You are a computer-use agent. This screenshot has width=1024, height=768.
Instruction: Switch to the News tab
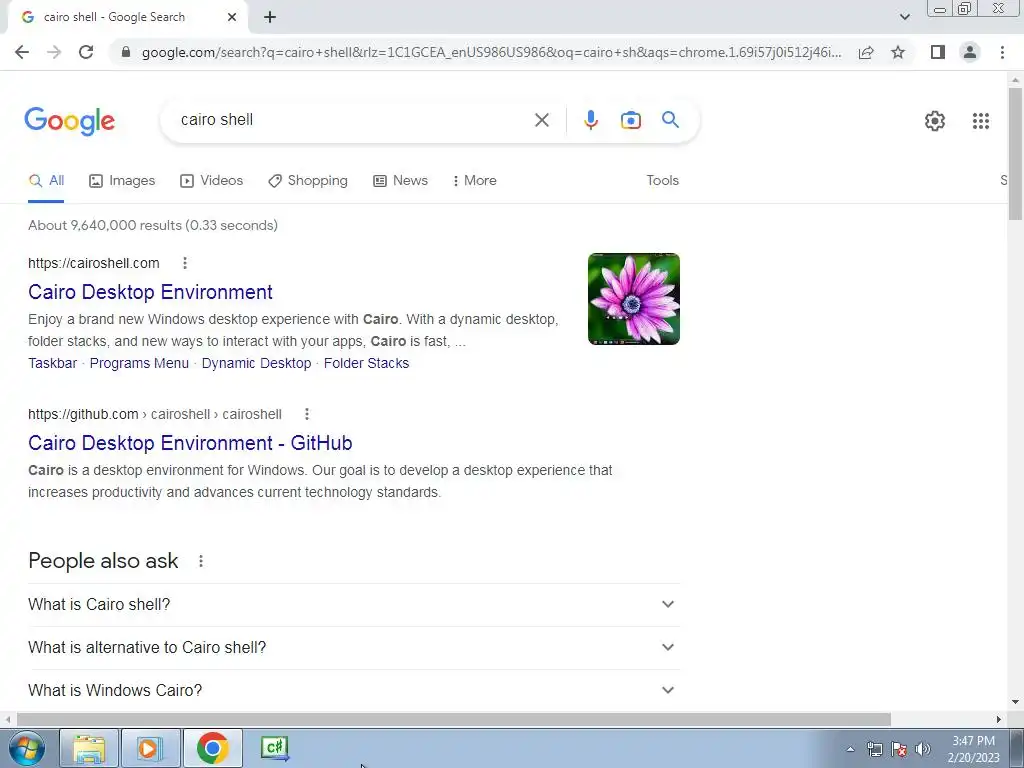[x=400, y=181]
